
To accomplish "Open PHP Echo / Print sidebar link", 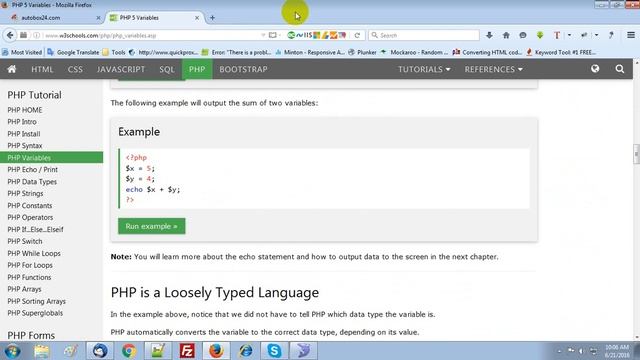I will click(x=33, y=169).
